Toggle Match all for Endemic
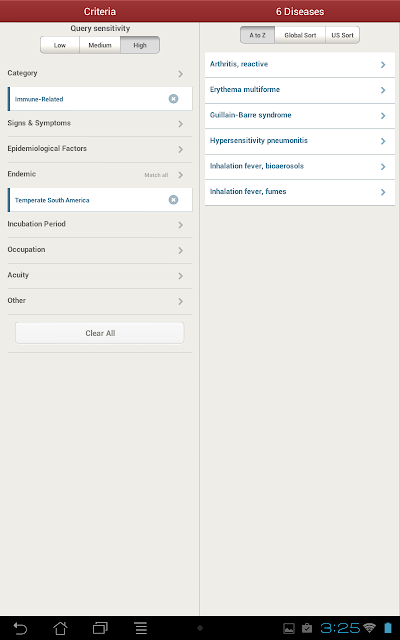400x640 pixels. 156,175
